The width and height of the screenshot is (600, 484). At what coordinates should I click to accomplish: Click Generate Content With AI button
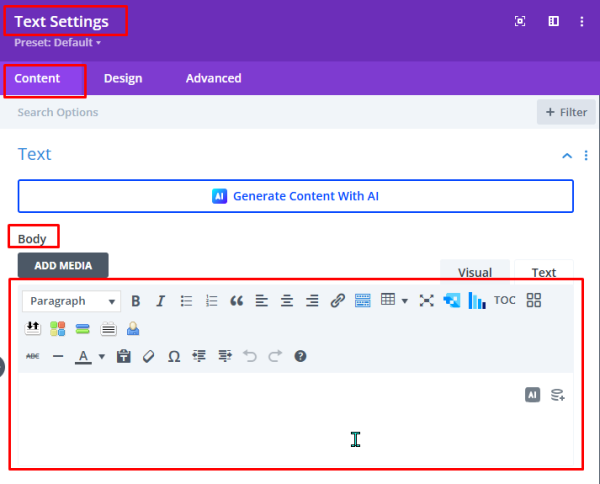click(295, 196)
